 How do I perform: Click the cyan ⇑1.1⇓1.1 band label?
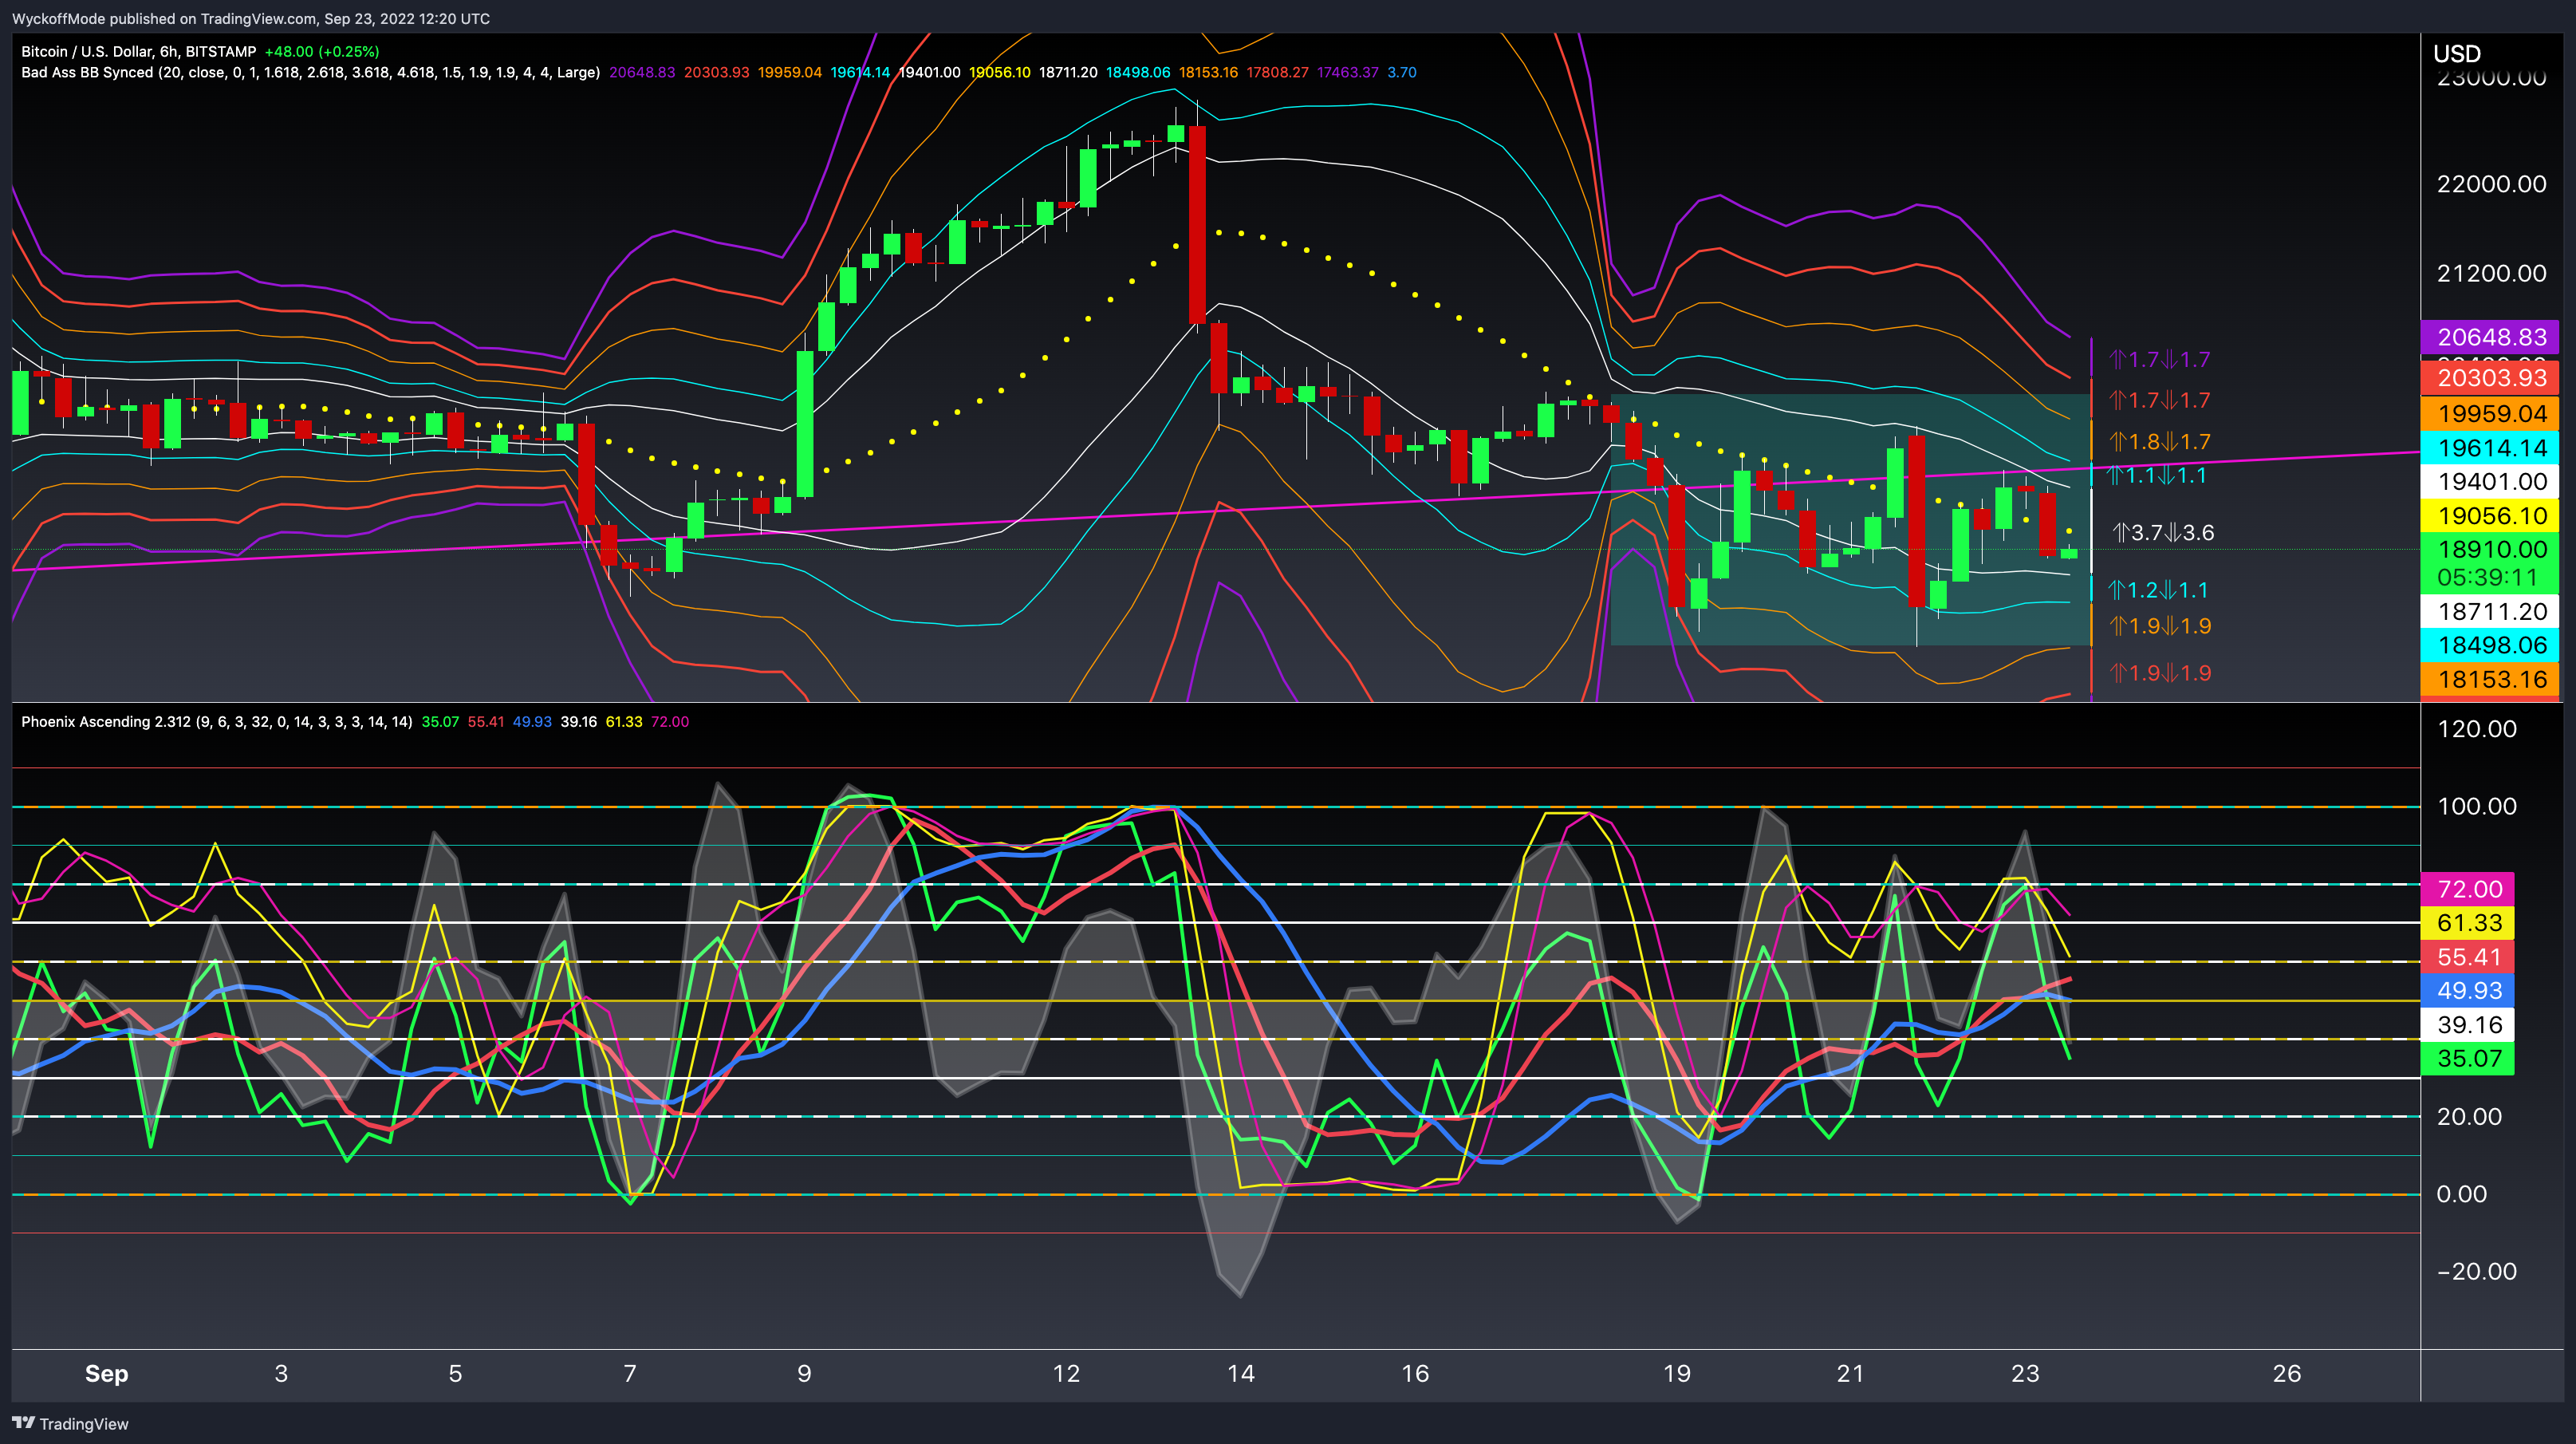(x=2157, y=475)
